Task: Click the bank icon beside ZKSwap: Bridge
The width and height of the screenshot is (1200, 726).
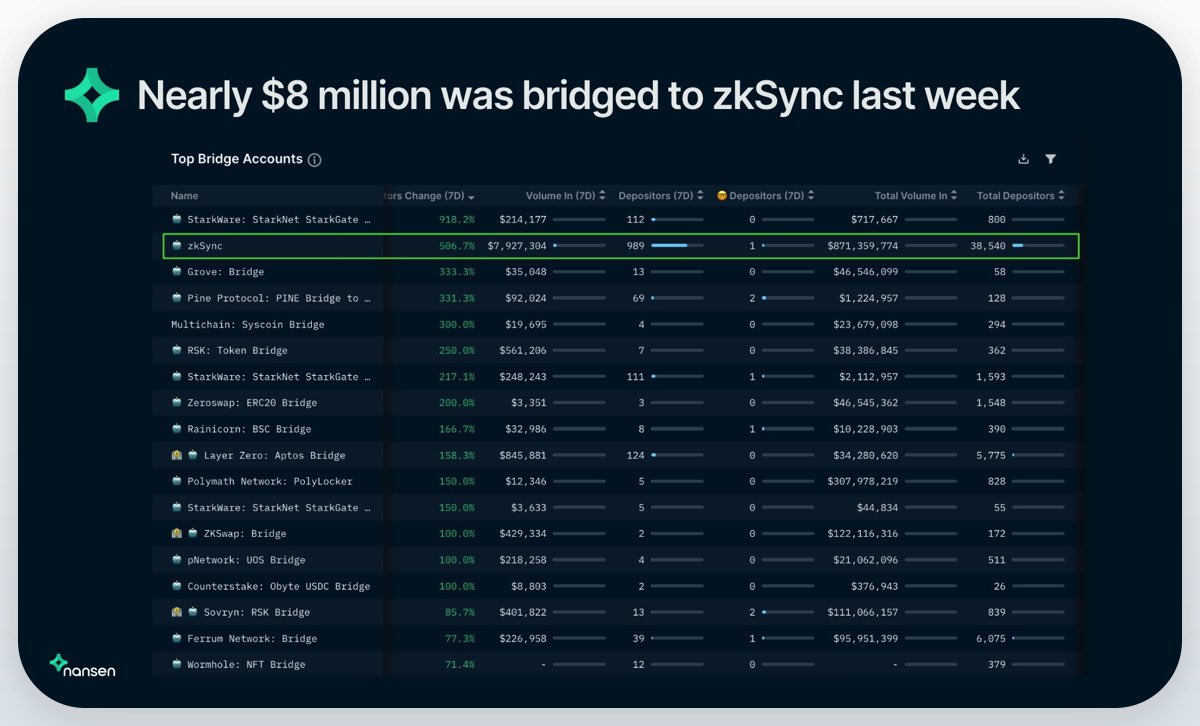Action: click(177, 533)
